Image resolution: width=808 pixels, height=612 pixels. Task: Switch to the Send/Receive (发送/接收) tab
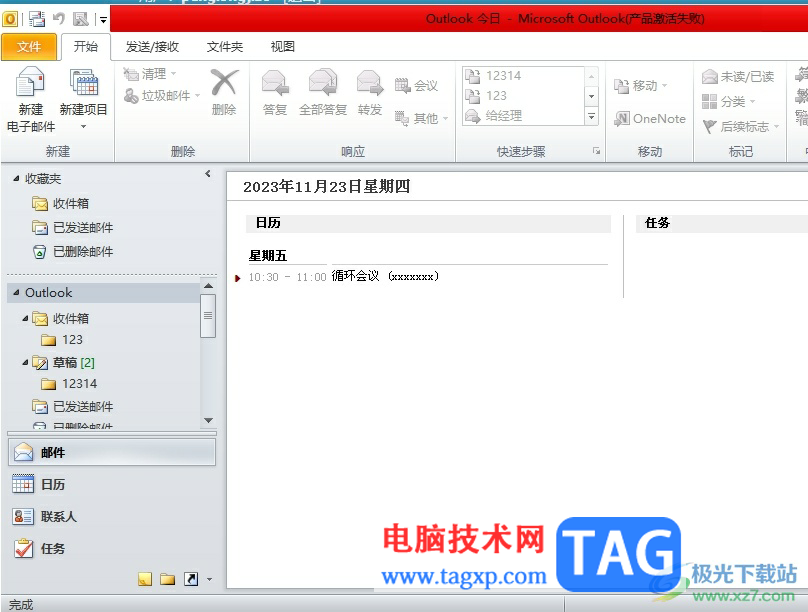coord(153,47)
